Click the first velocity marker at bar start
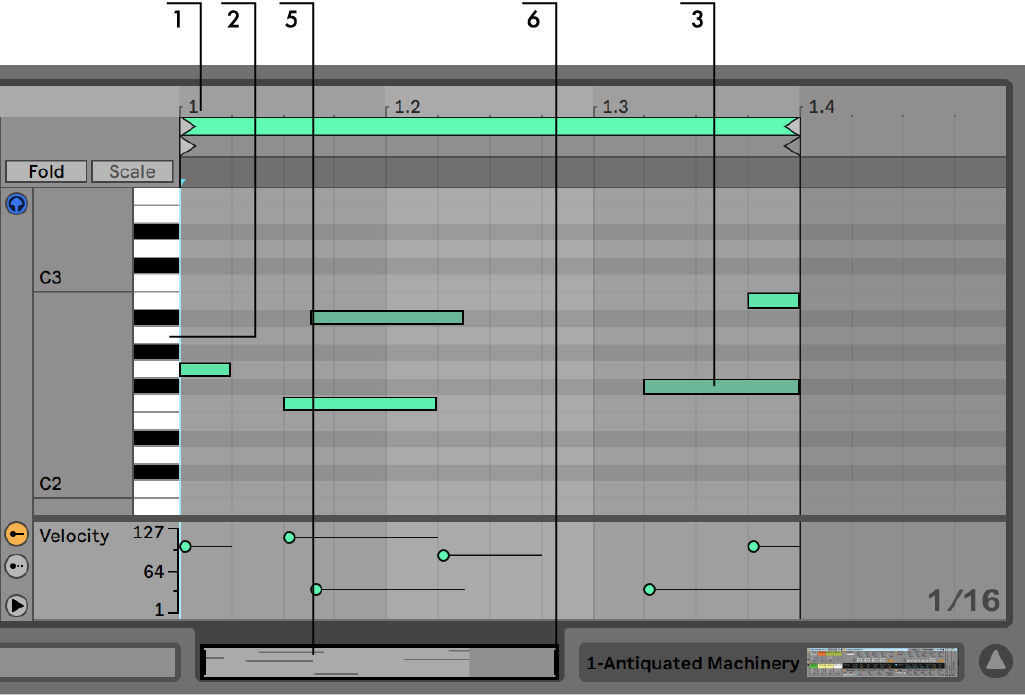Screen dimensions: 1025x695 [185, 546]
